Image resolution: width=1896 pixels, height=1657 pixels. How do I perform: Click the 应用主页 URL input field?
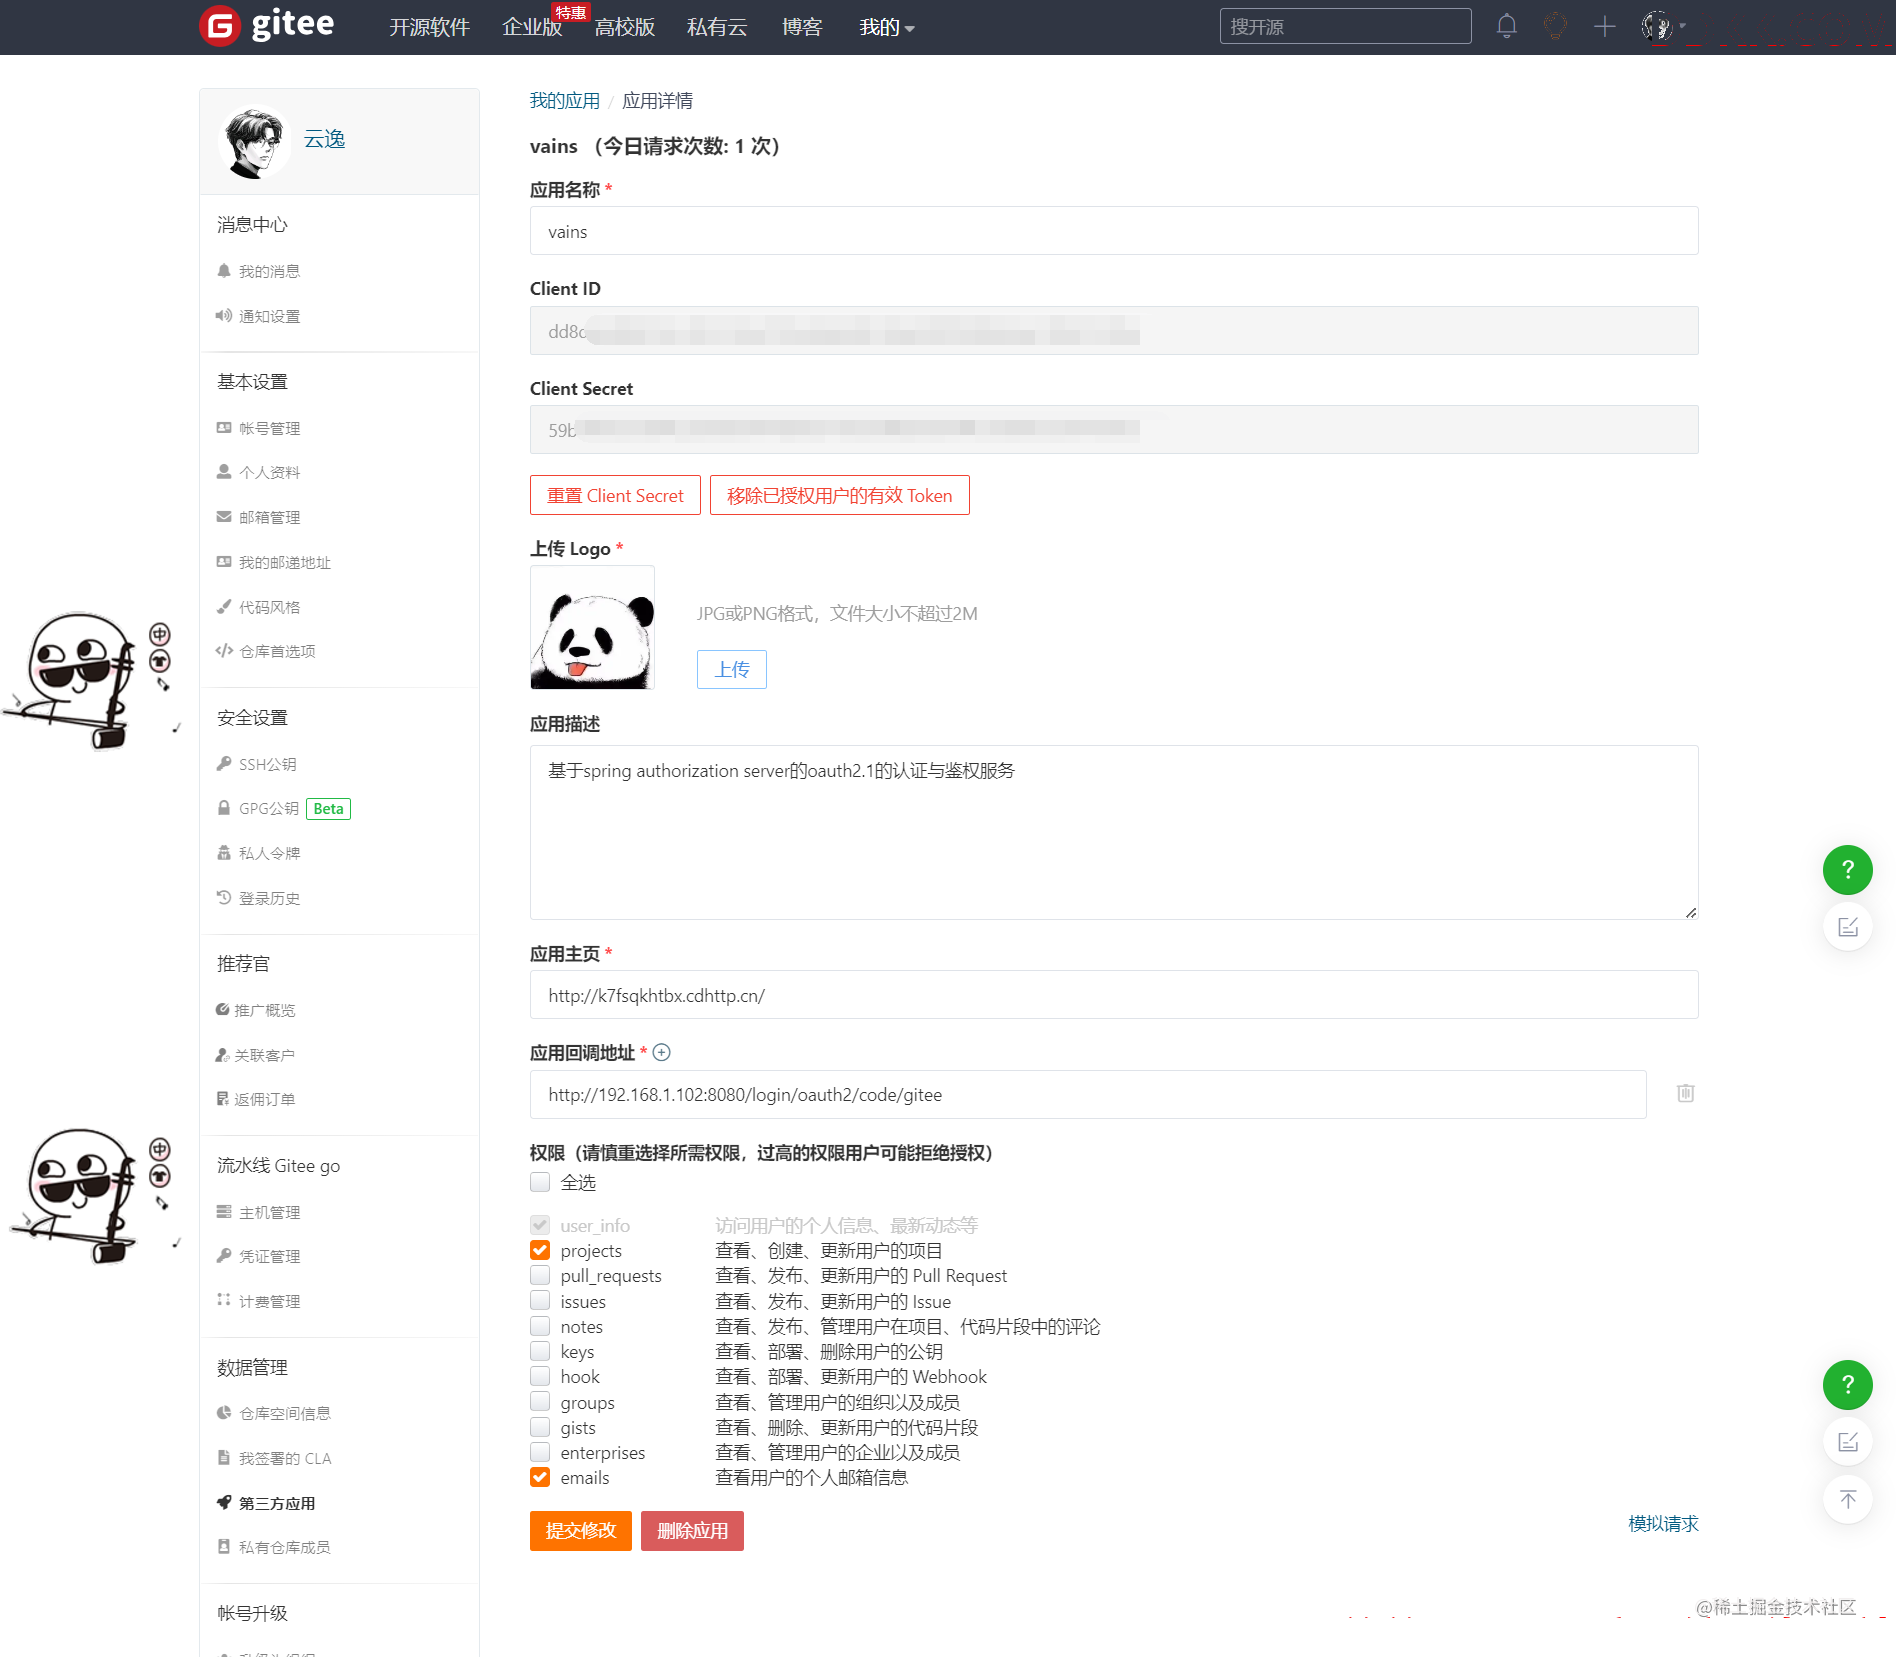click(x=1113, y=995)
